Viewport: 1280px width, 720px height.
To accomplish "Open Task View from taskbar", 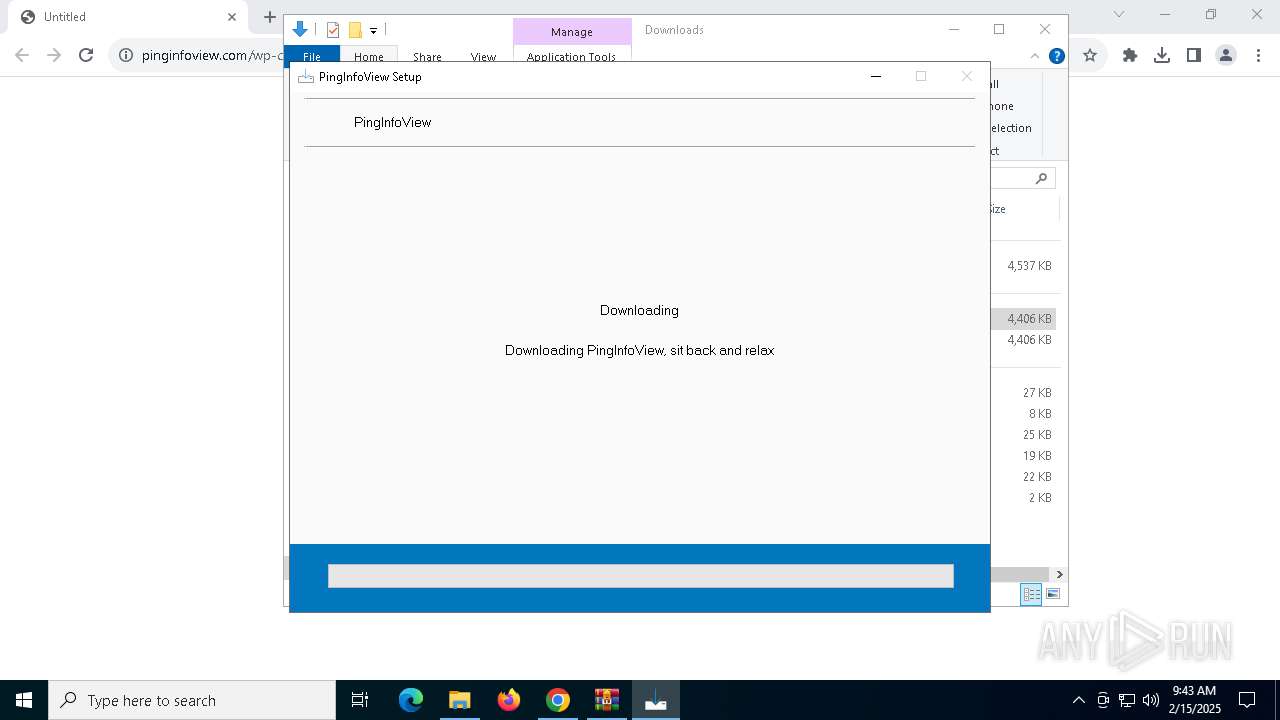I will tap(360, 700).
